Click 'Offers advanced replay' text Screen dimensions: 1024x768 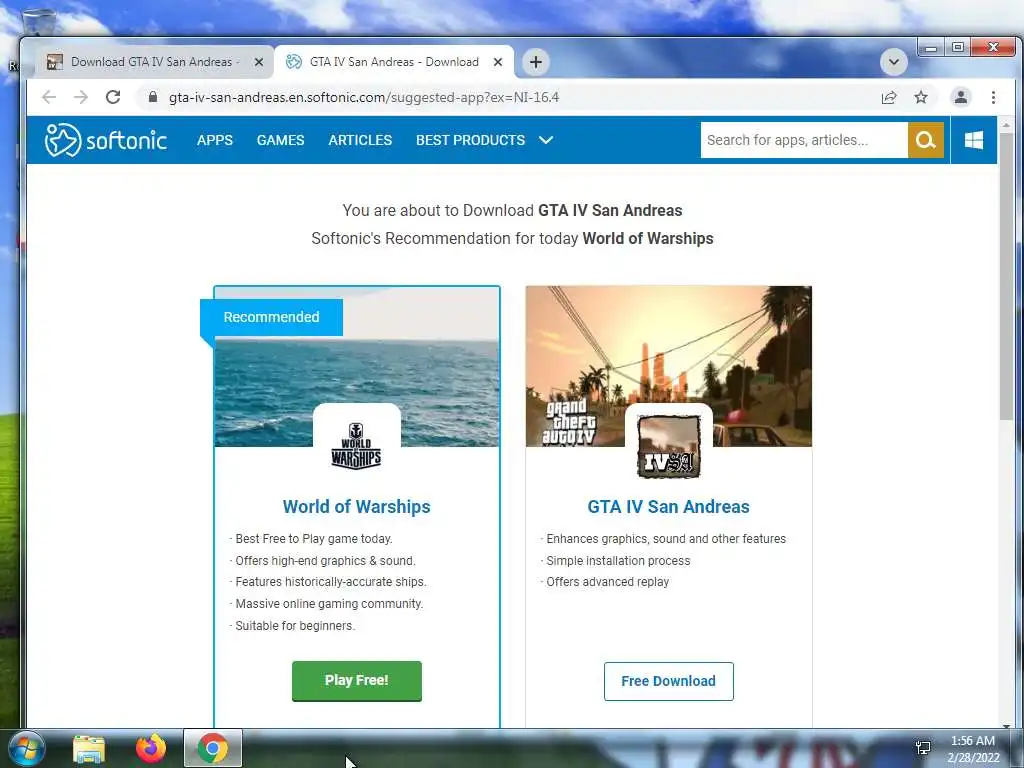tap(607, 582)
